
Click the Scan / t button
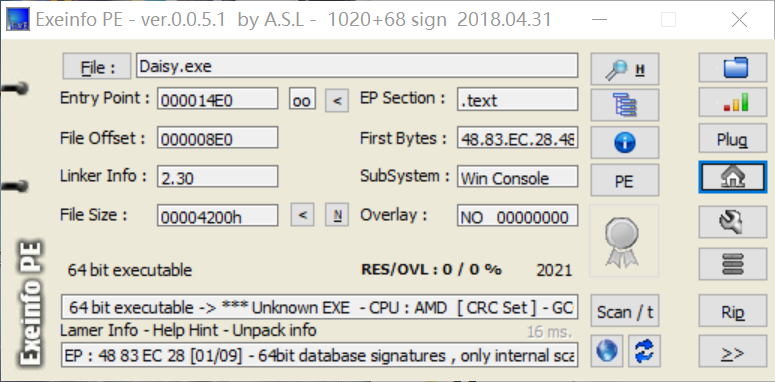[625, 311]
